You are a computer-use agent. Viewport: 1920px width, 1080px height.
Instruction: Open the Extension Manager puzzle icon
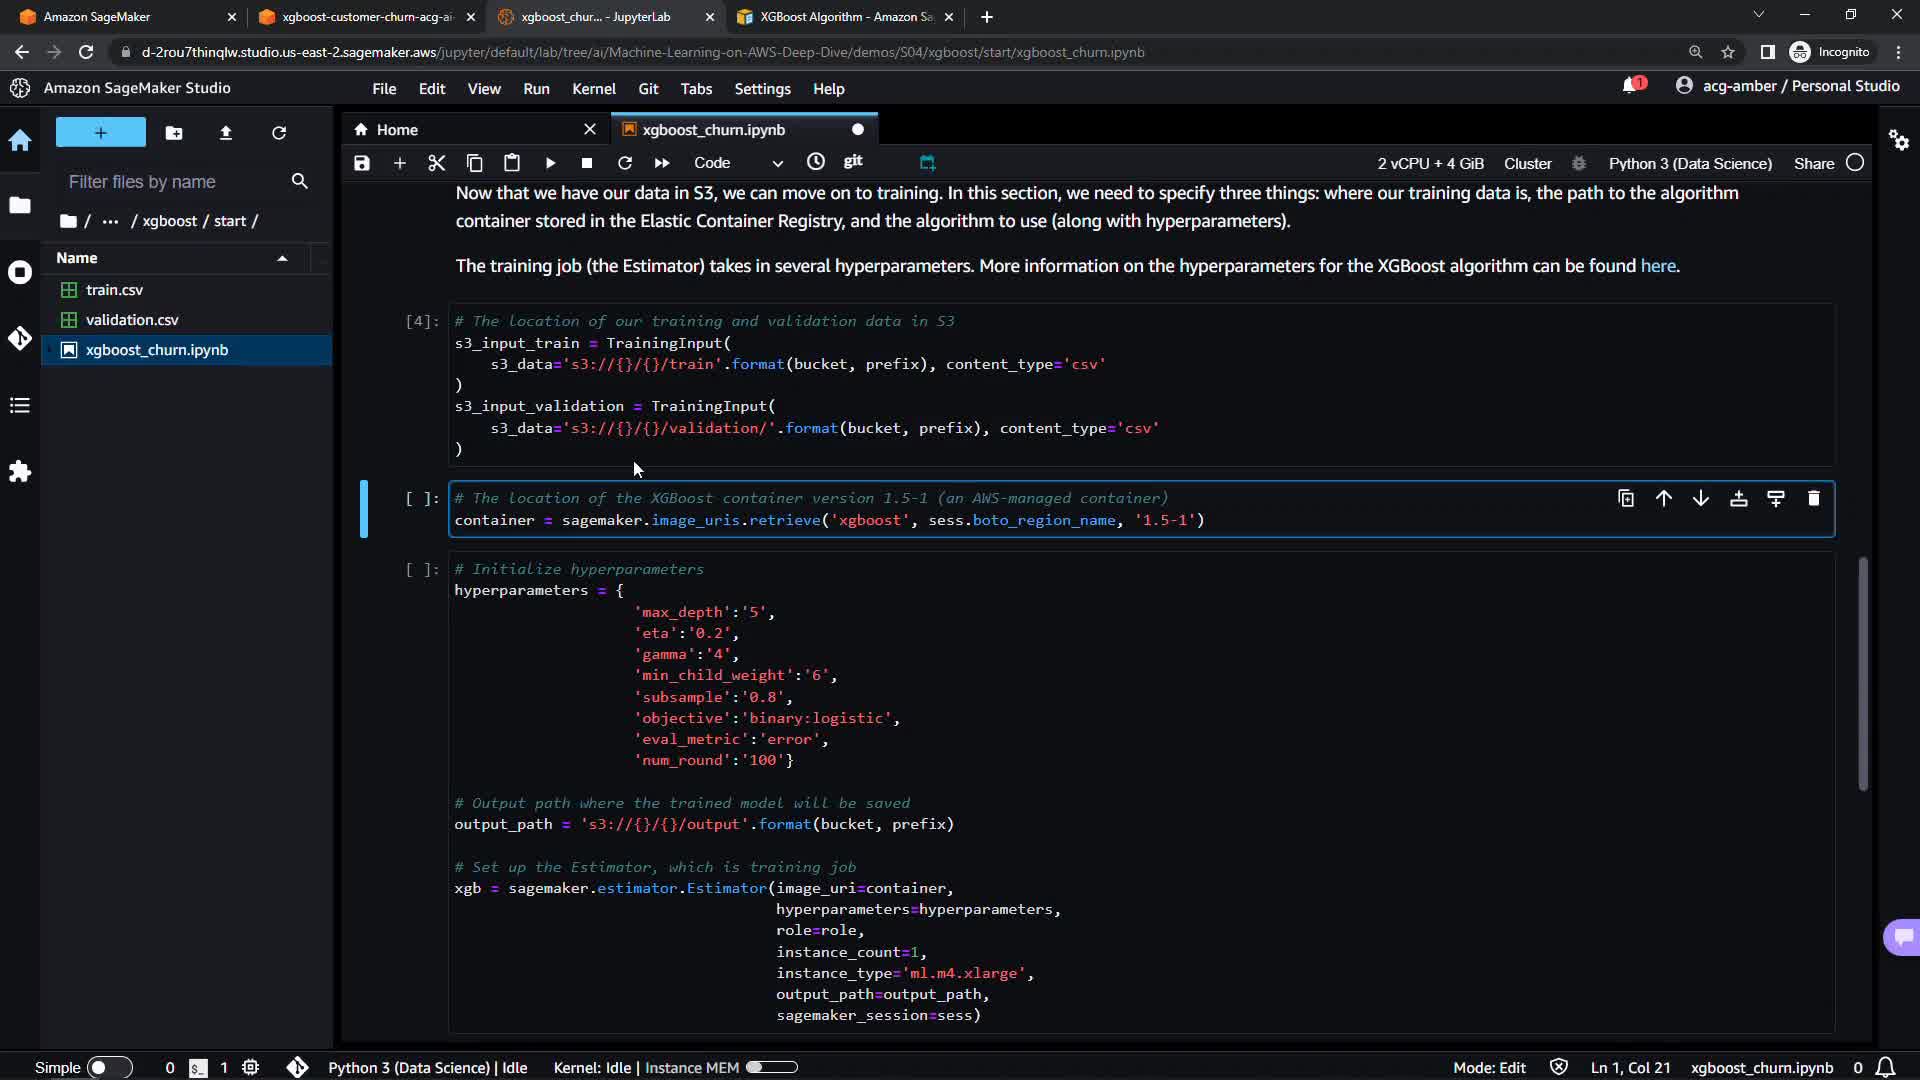pyautogui.click(x=20, y=471)
